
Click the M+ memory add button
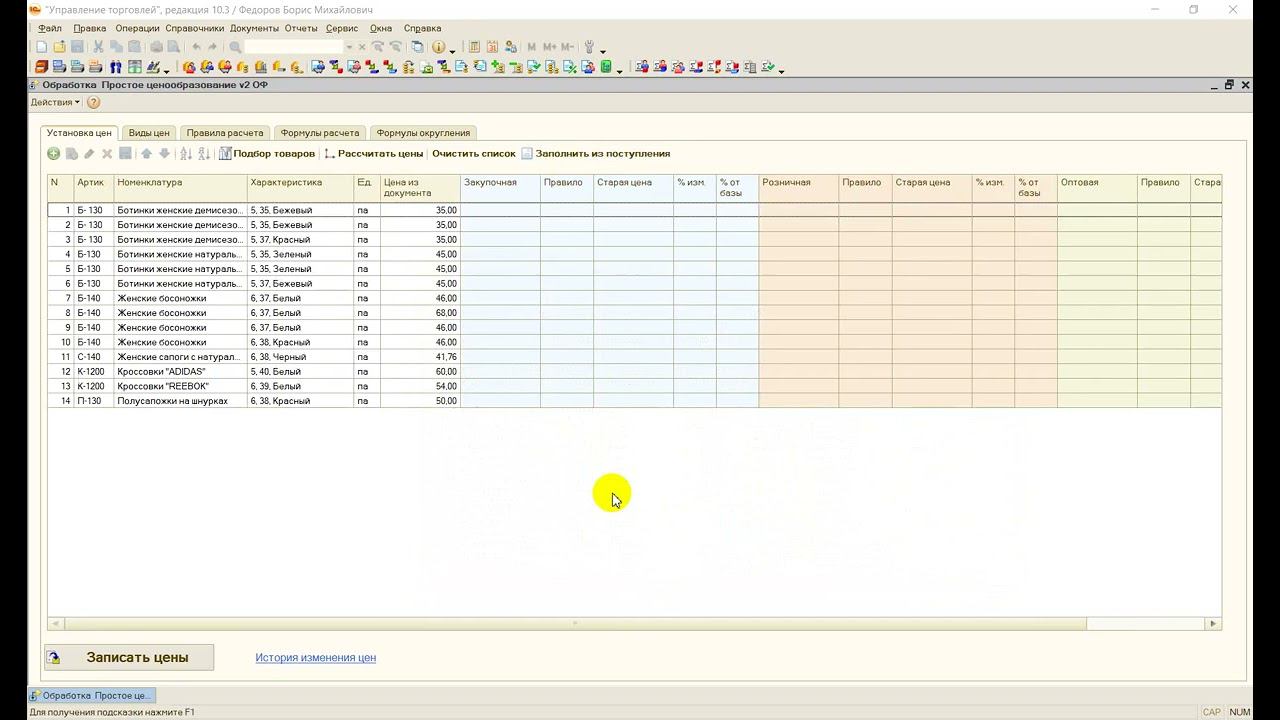549,47
